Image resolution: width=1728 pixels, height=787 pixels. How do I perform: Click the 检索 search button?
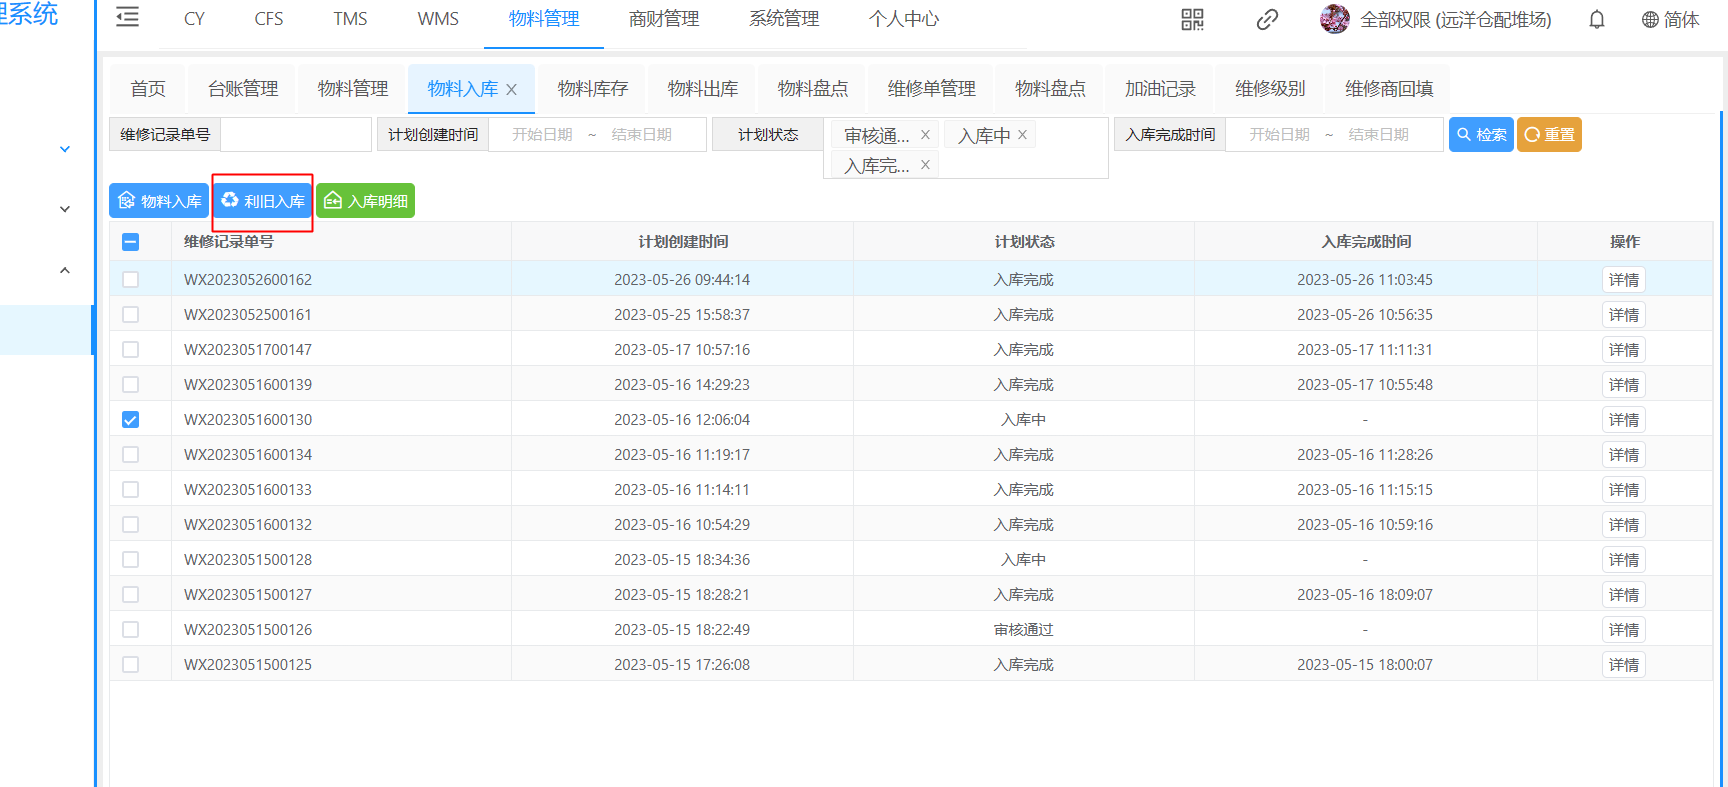coord(1481,135)
